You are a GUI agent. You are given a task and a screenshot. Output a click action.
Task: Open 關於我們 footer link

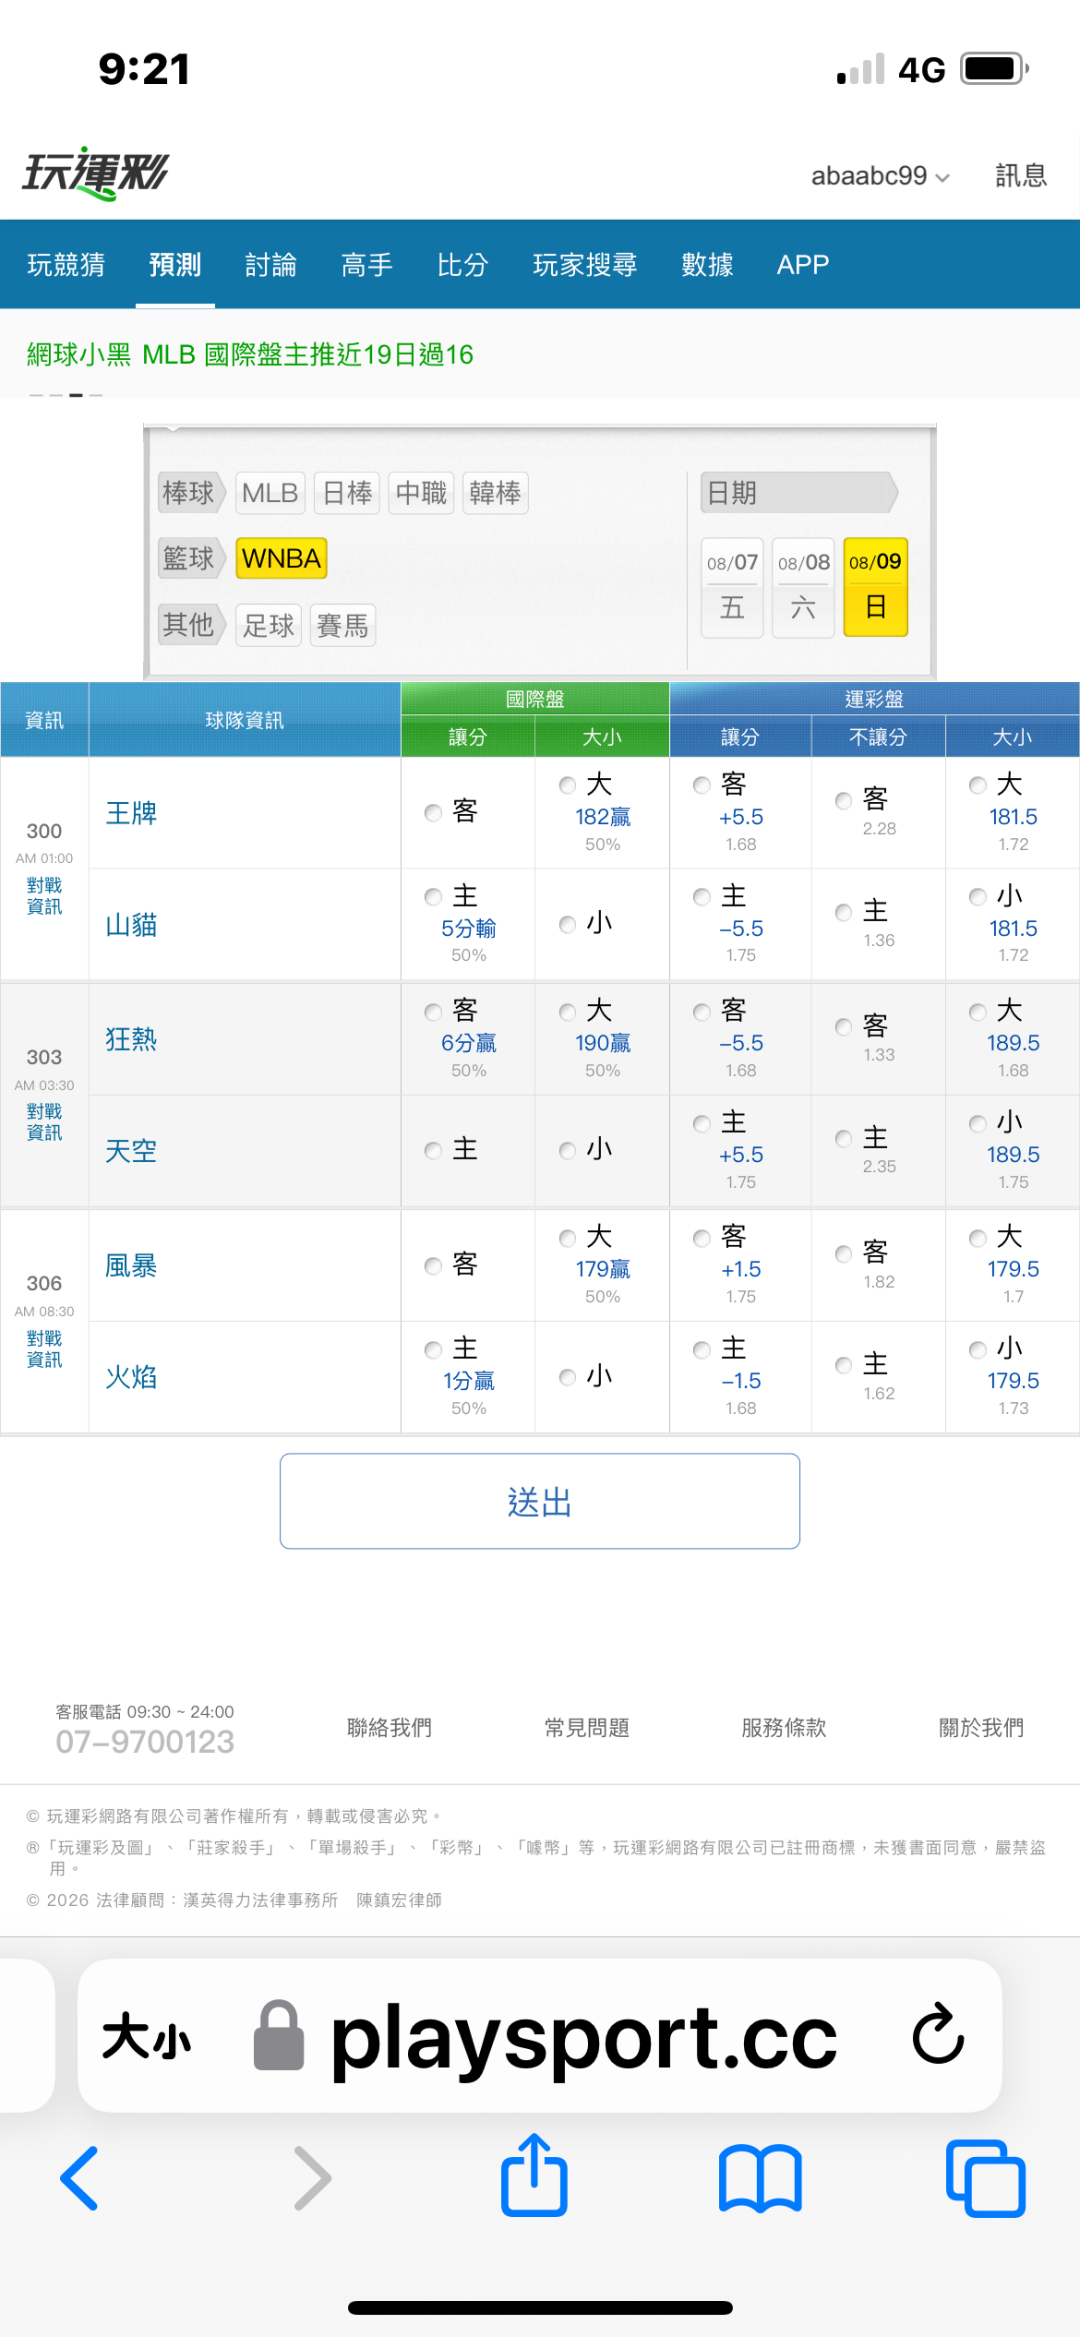pyautogui.click(x=981, y=1728)
